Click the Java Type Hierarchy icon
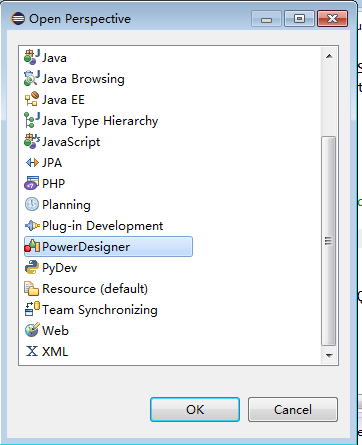The height and width of the screenshot is (445, 362). pyautogui.click(x=32, y=120)
